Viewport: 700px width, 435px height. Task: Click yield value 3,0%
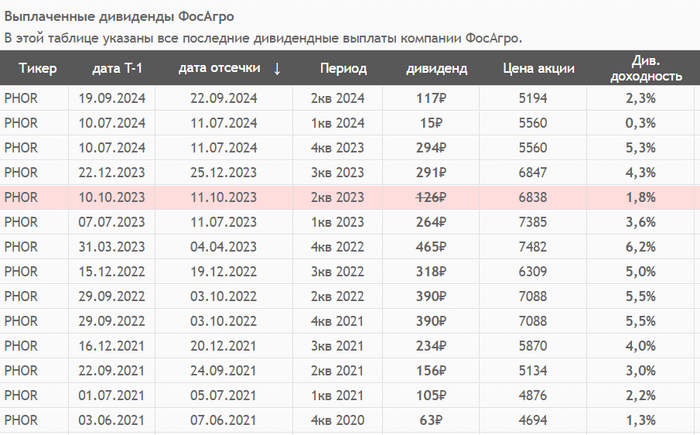[641, 371]
